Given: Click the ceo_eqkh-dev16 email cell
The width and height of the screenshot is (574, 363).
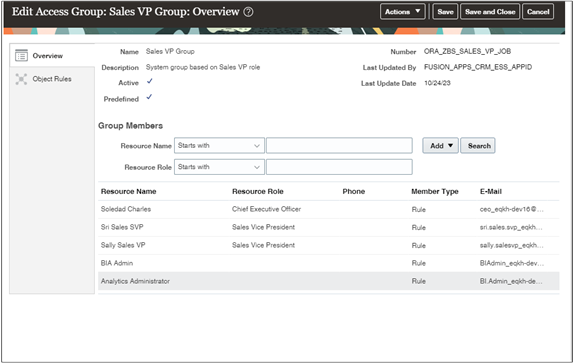Looking at the screenshot, I should pos(511,209).
